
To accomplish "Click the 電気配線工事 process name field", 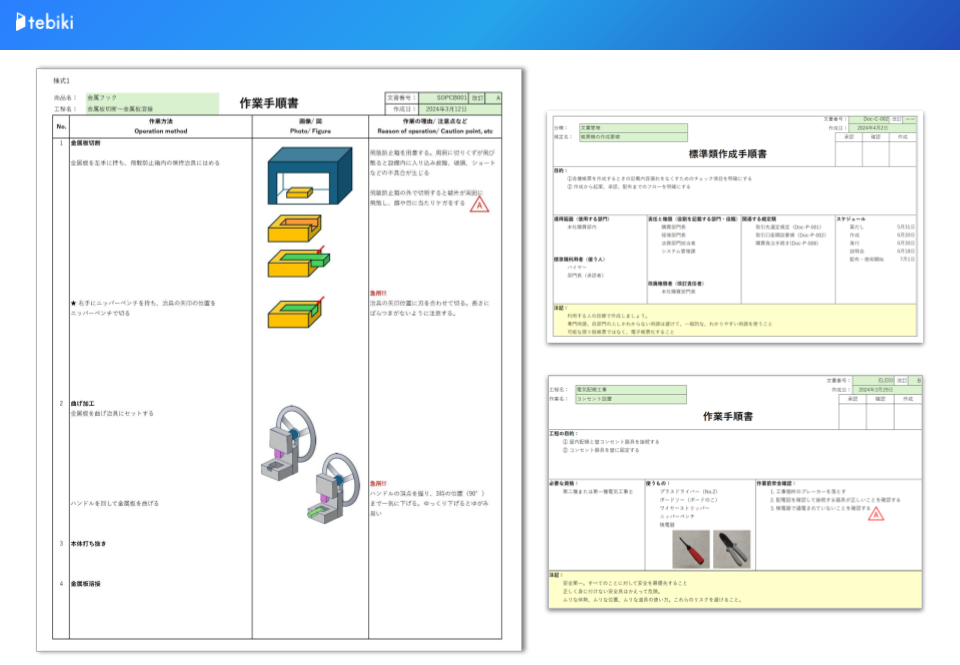I will (631, 389).
